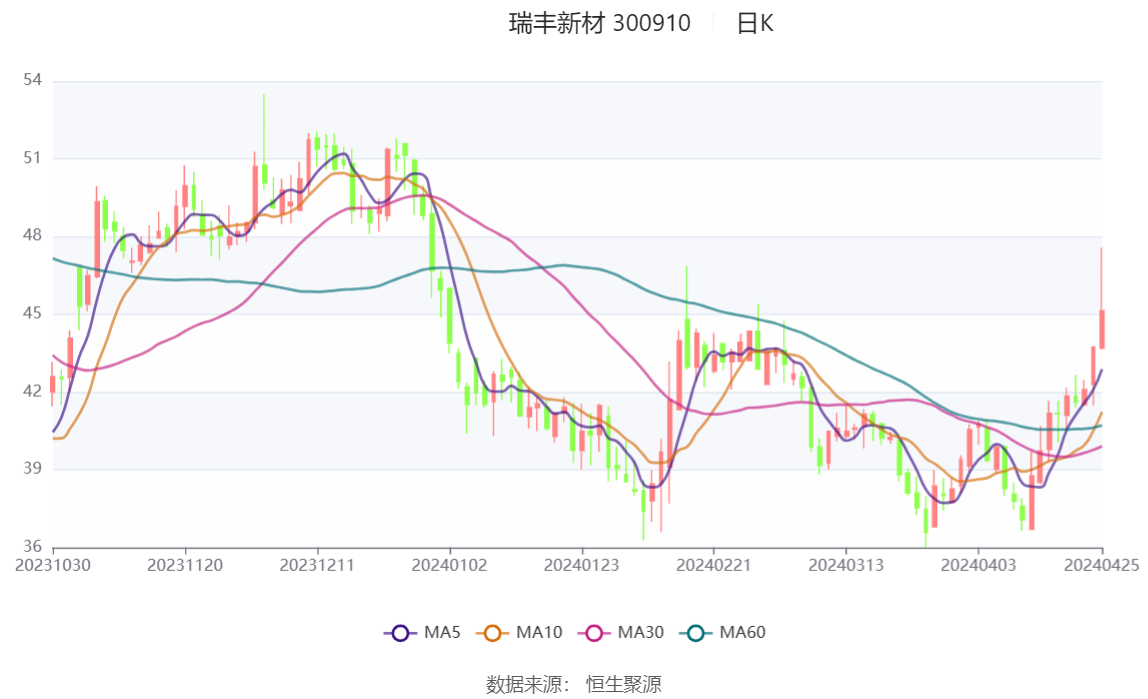
Task: Toggle the MA30 pink legend circle
Action: tap(594, 633)
